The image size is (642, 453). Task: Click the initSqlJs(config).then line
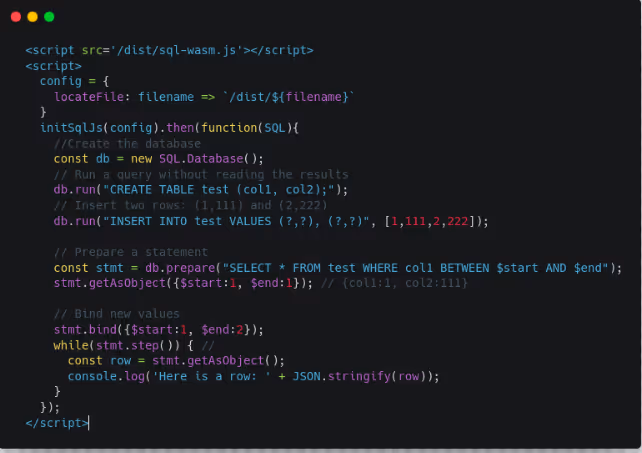pyautogui.click(x=169, y=128)
